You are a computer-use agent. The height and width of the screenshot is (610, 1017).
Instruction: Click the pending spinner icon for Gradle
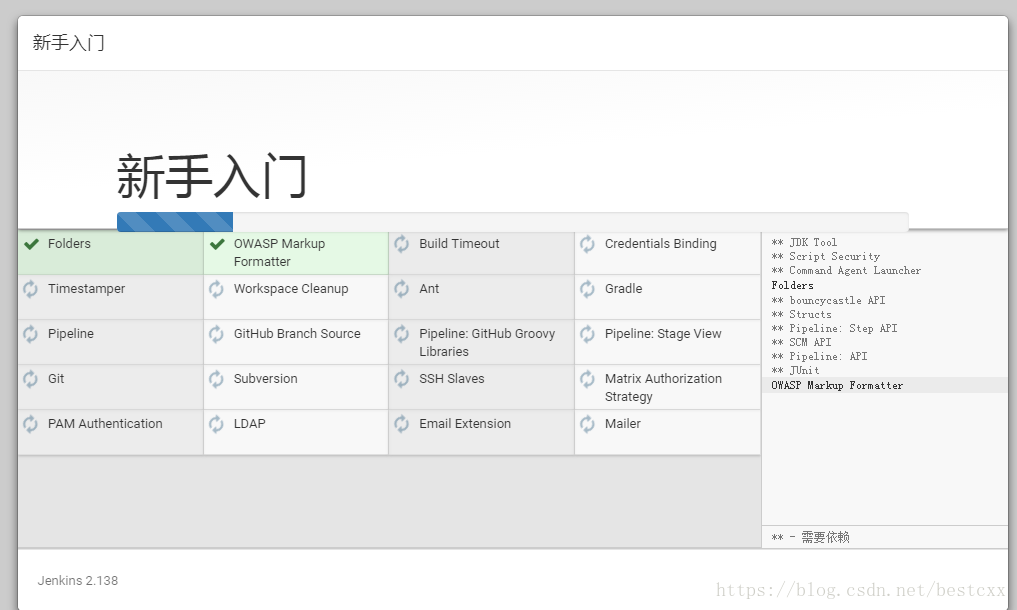pos(588,289)
